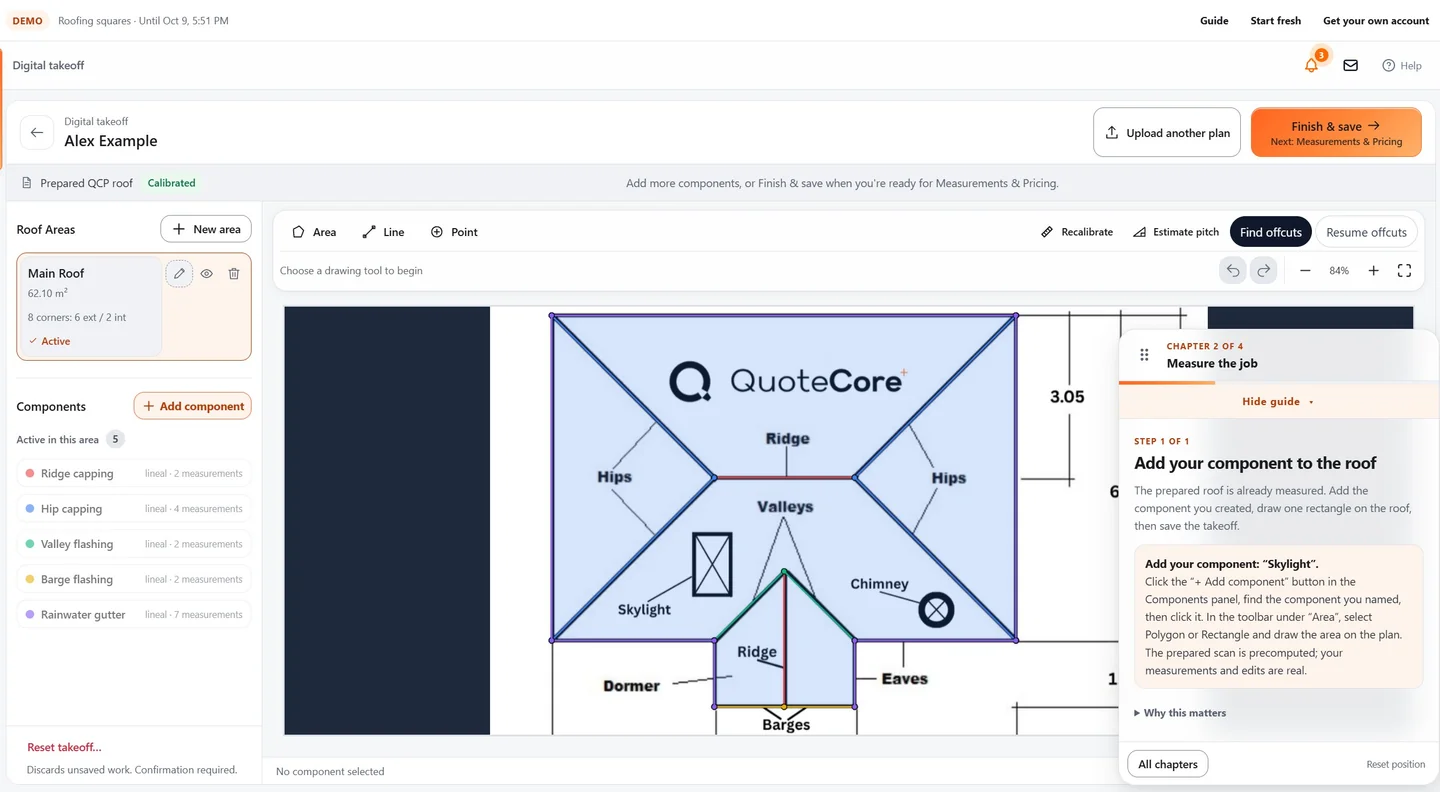This screenshot has height=792, width=1440.
Task: Click the back arrow next to Alex Example
Action: 37,132
